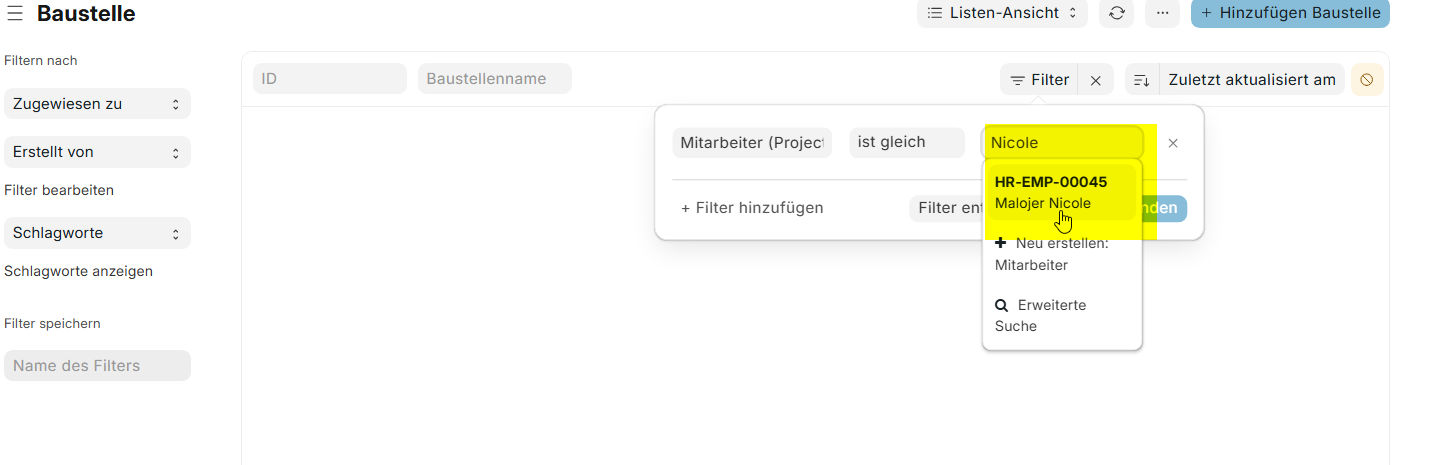The width and height of the screenshot is (1441, 465).
Task: Open the three-dots more options menu
Action: coord(1161,13)
